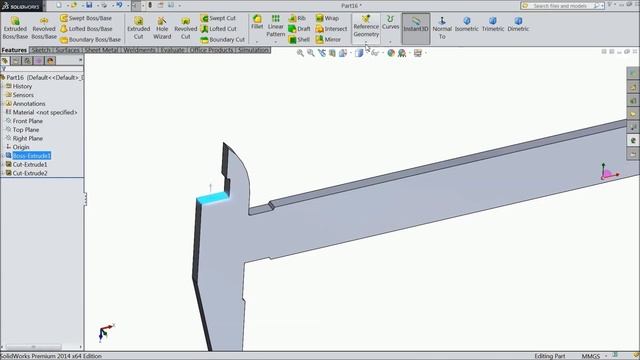Click the Normal To view
This screenshot has width=640, height=360.
pos(442,28)
